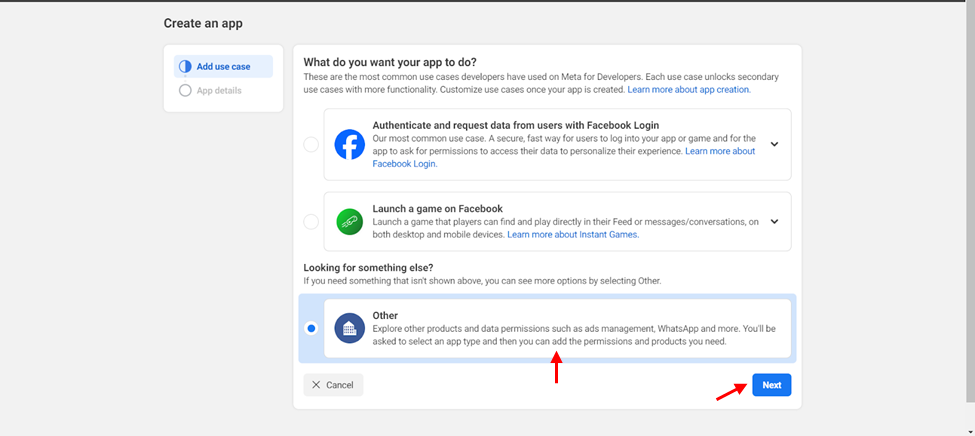This screenshot has width=975, height=436.
Task: Click Looking for something else? heading
Action: pyautogui.click(x=368, y=267)
